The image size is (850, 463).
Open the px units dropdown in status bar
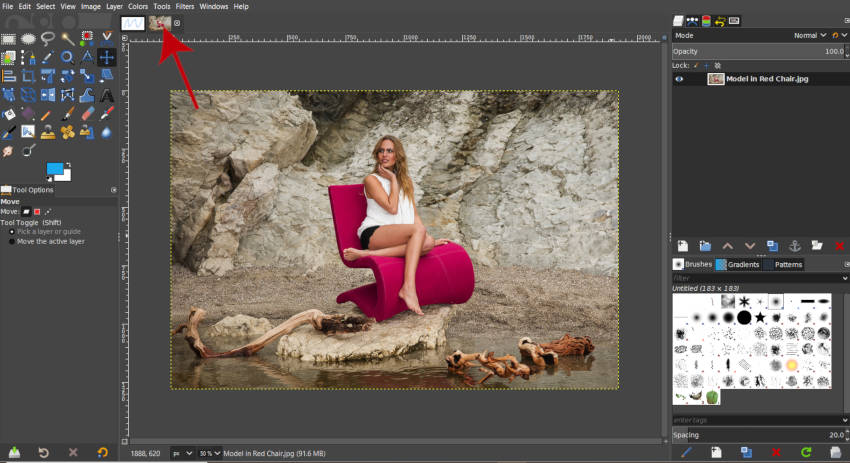pos(182,454)
